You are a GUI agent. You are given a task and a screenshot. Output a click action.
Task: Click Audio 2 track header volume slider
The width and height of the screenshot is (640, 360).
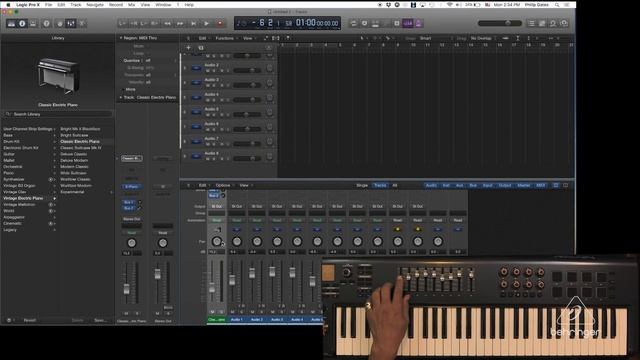(x=247, y=70)
